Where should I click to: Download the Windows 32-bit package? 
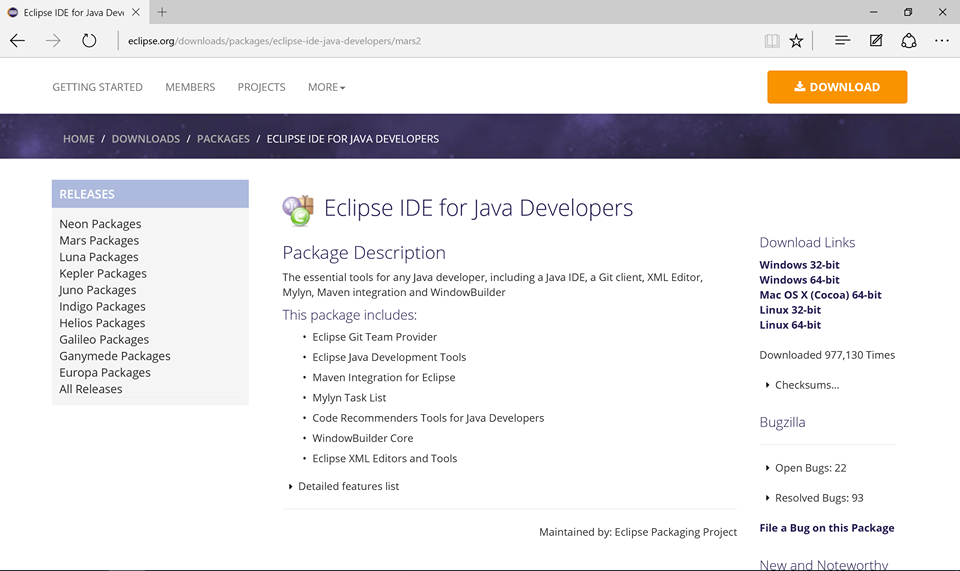[799, 265]
